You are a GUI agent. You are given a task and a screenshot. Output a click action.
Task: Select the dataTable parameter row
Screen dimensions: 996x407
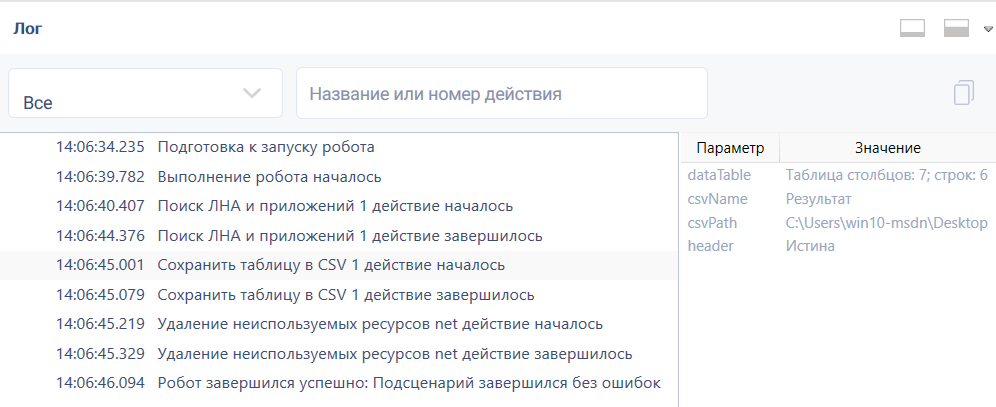point(838,175)
